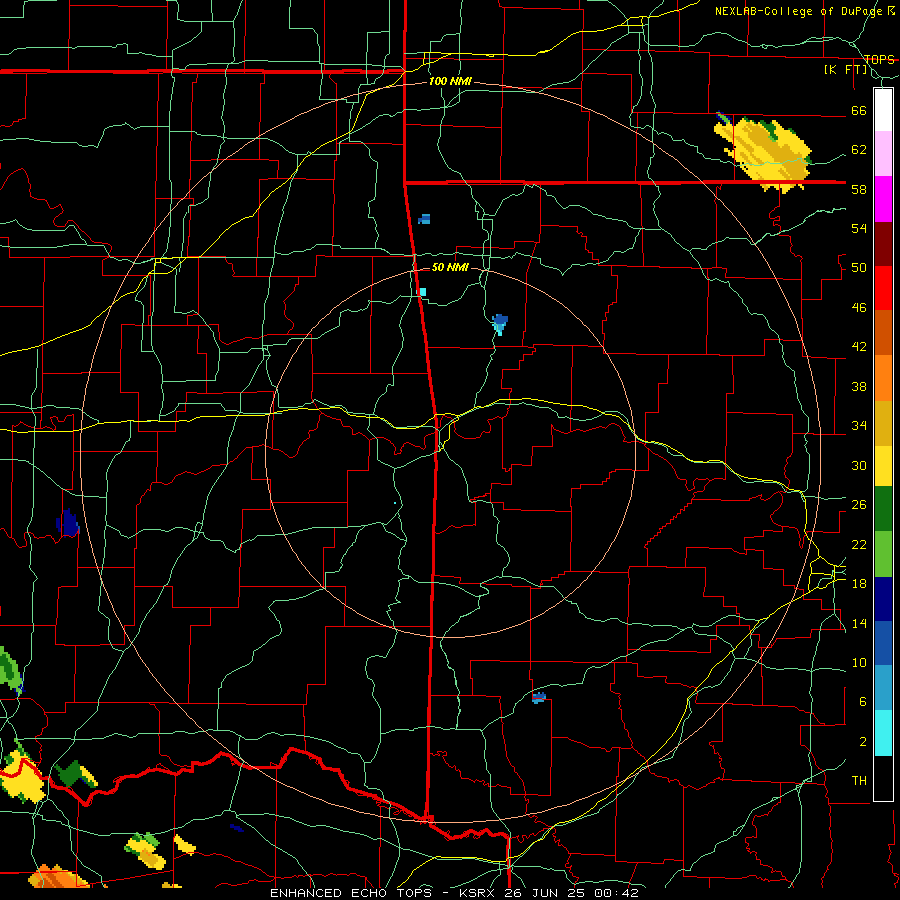Click the navy blue echo on the west side
The image size is (900, 900).
[x=68, y=523]
